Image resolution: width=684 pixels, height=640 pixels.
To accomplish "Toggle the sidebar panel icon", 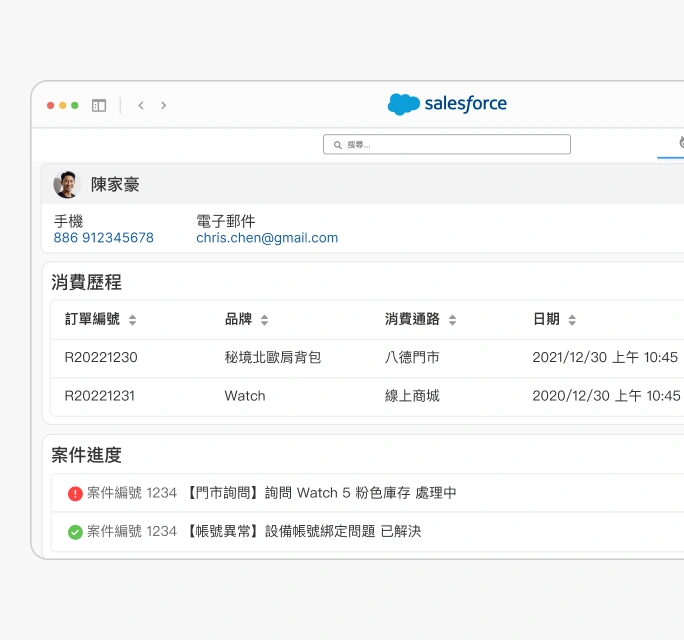I will 99,106.
